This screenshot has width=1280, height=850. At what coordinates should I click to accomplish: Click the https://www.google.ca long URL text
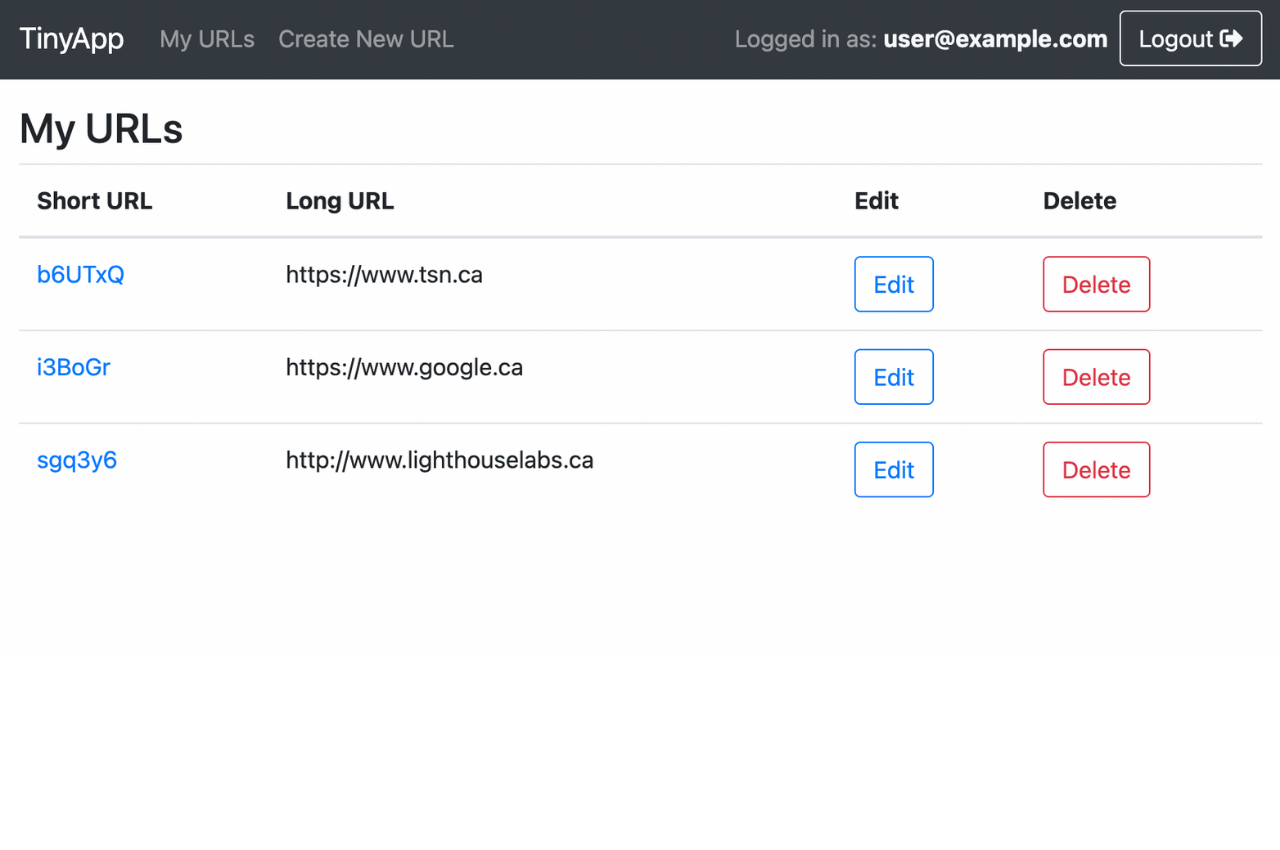click(x=404, y=368)
